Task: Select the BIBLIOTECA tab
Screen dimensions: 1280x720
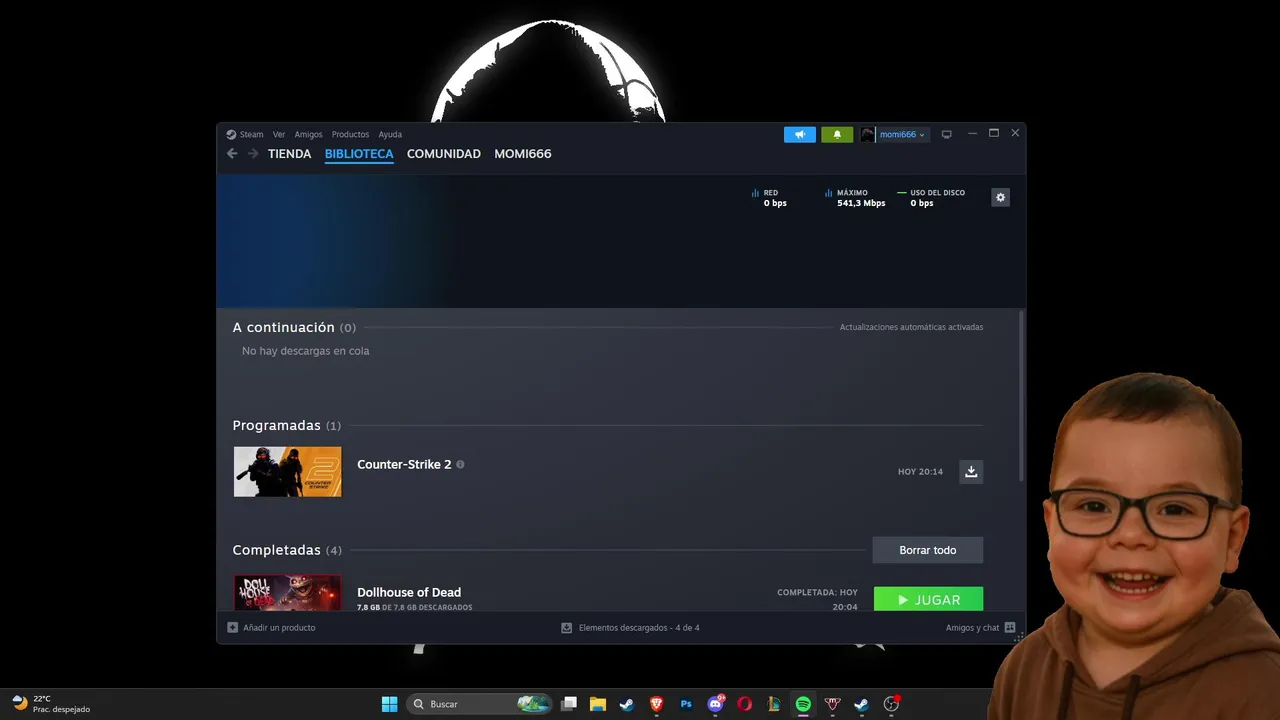Action: pyautogui.click(x=359, y=154)
